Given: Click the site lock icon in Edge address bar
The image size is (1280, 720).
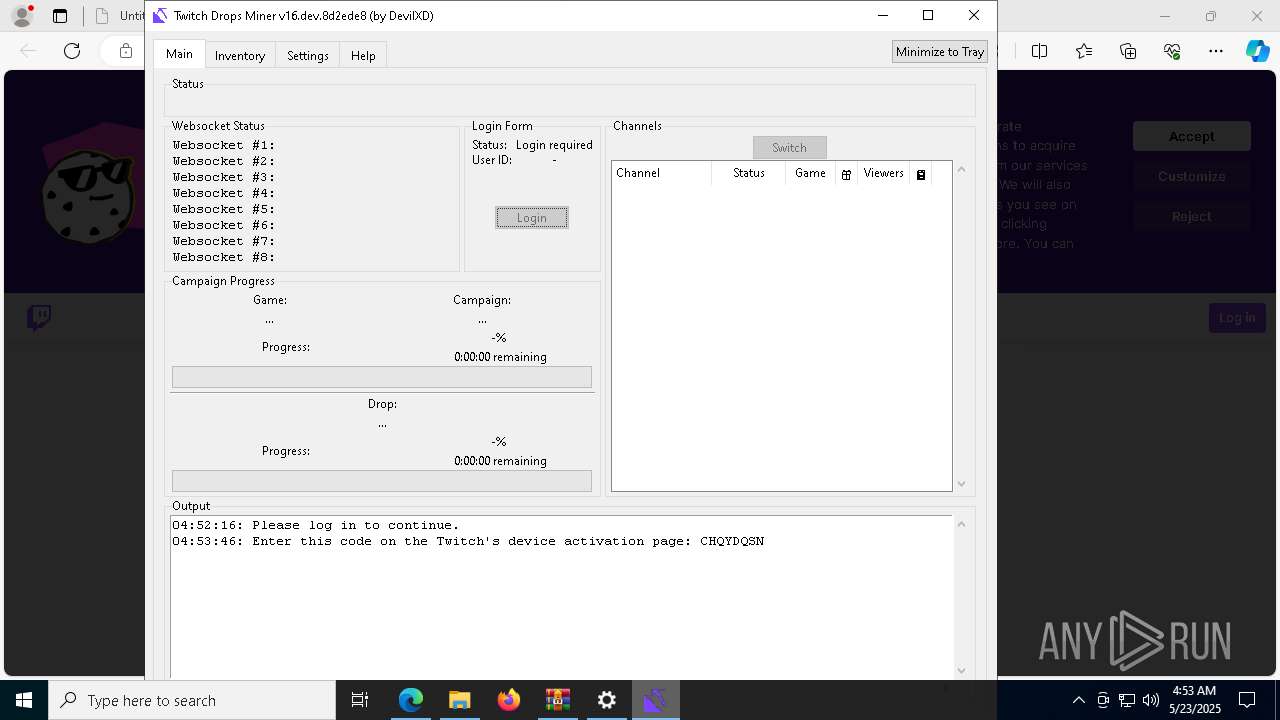Looking at the screenshot, I should pos(126,51).
